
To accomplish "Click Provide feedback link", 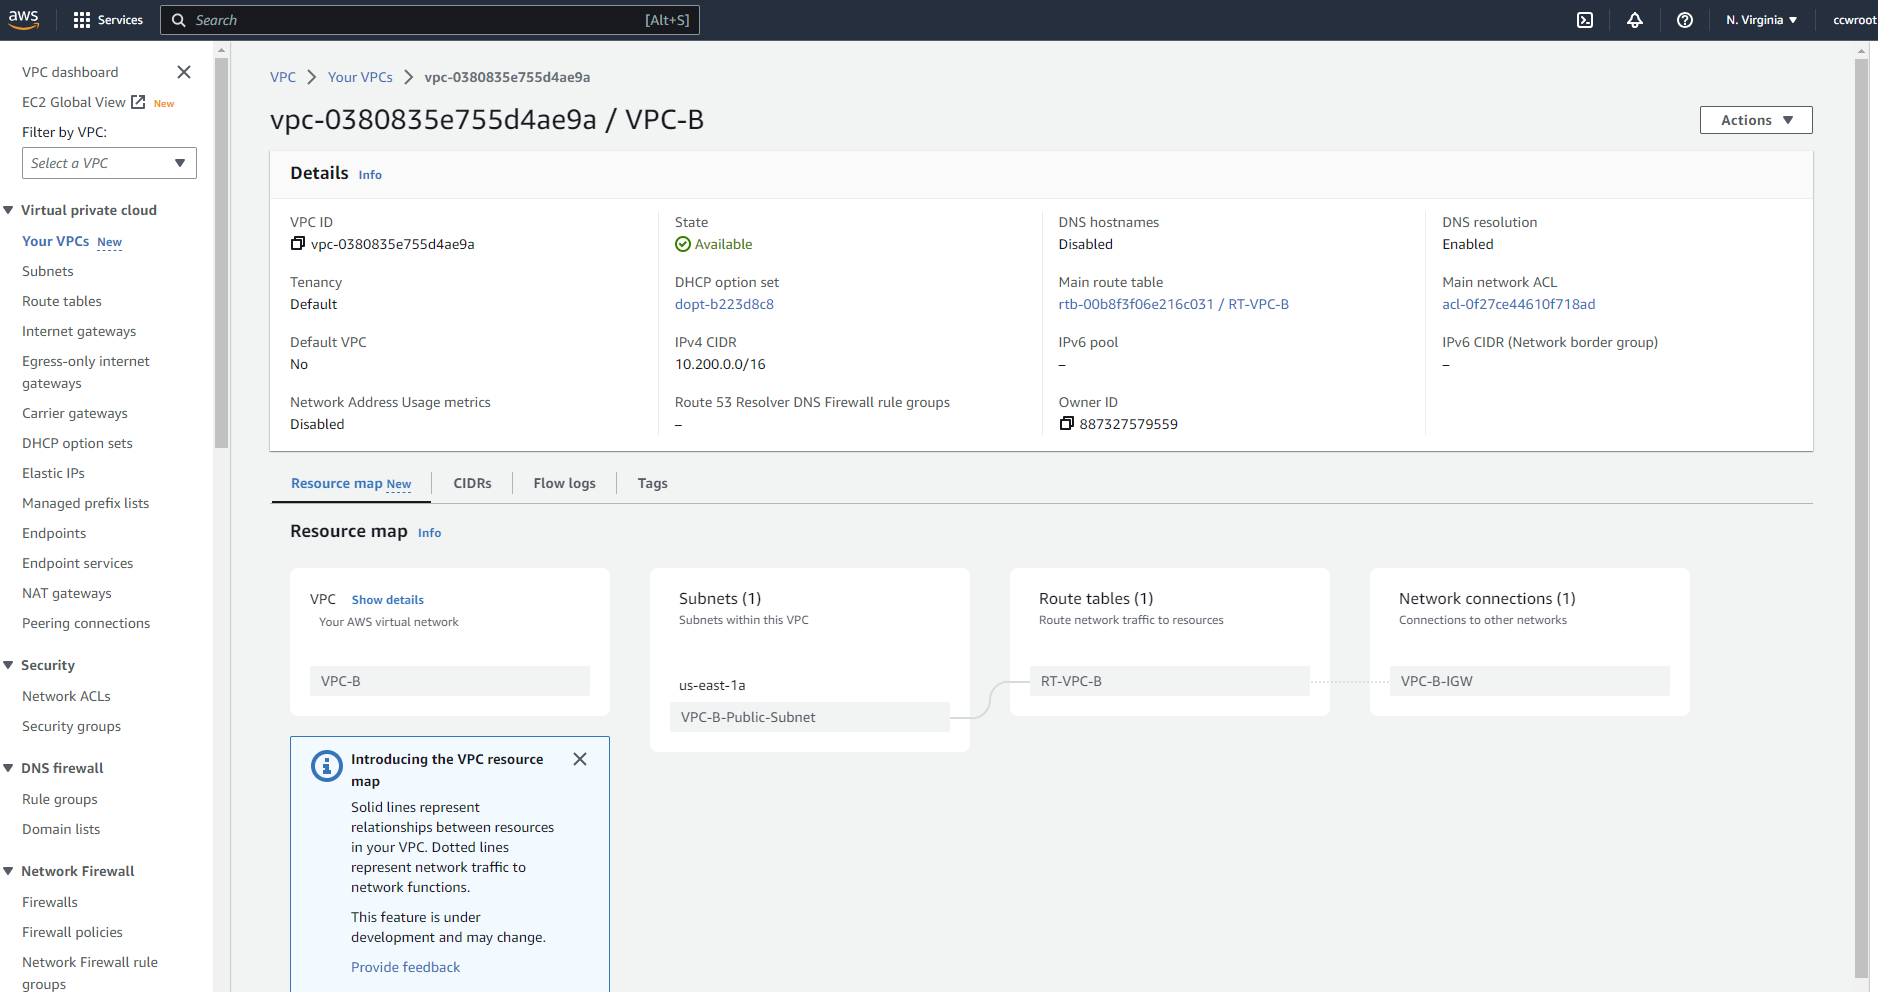I will click(x=405, y=967).
